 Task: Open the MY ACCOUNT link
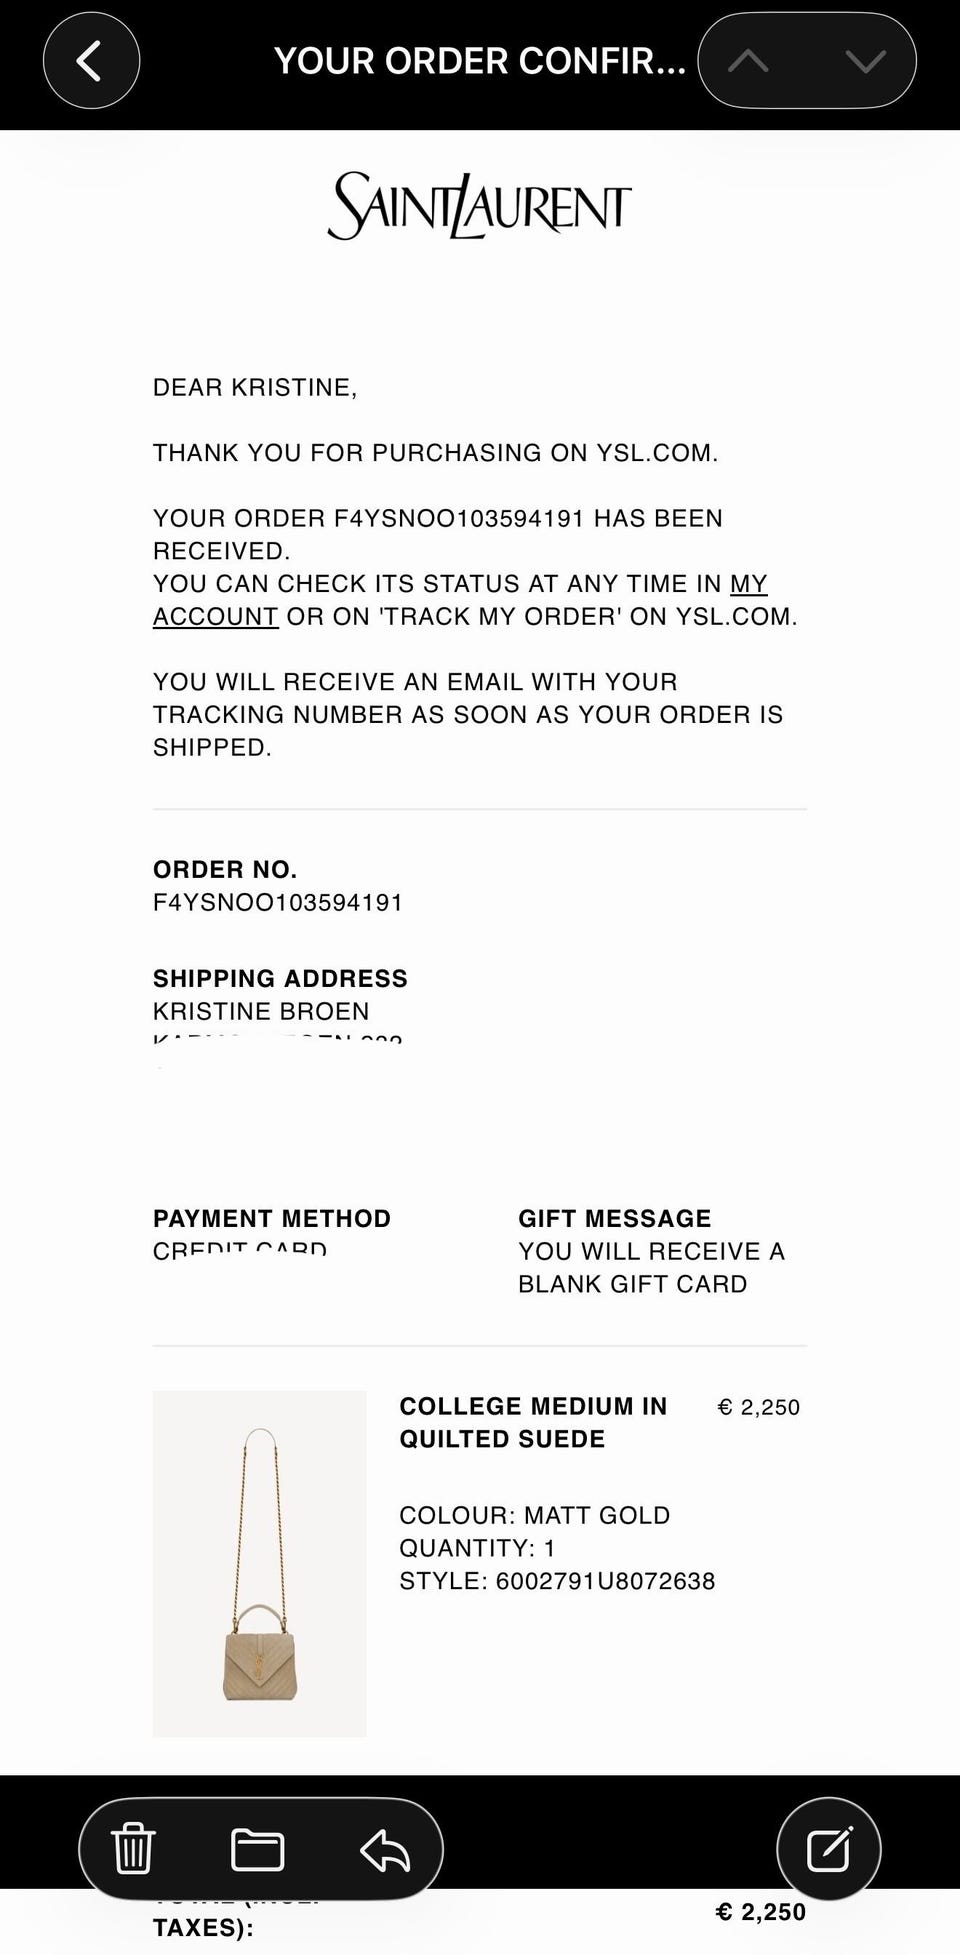tap(460, 600)
